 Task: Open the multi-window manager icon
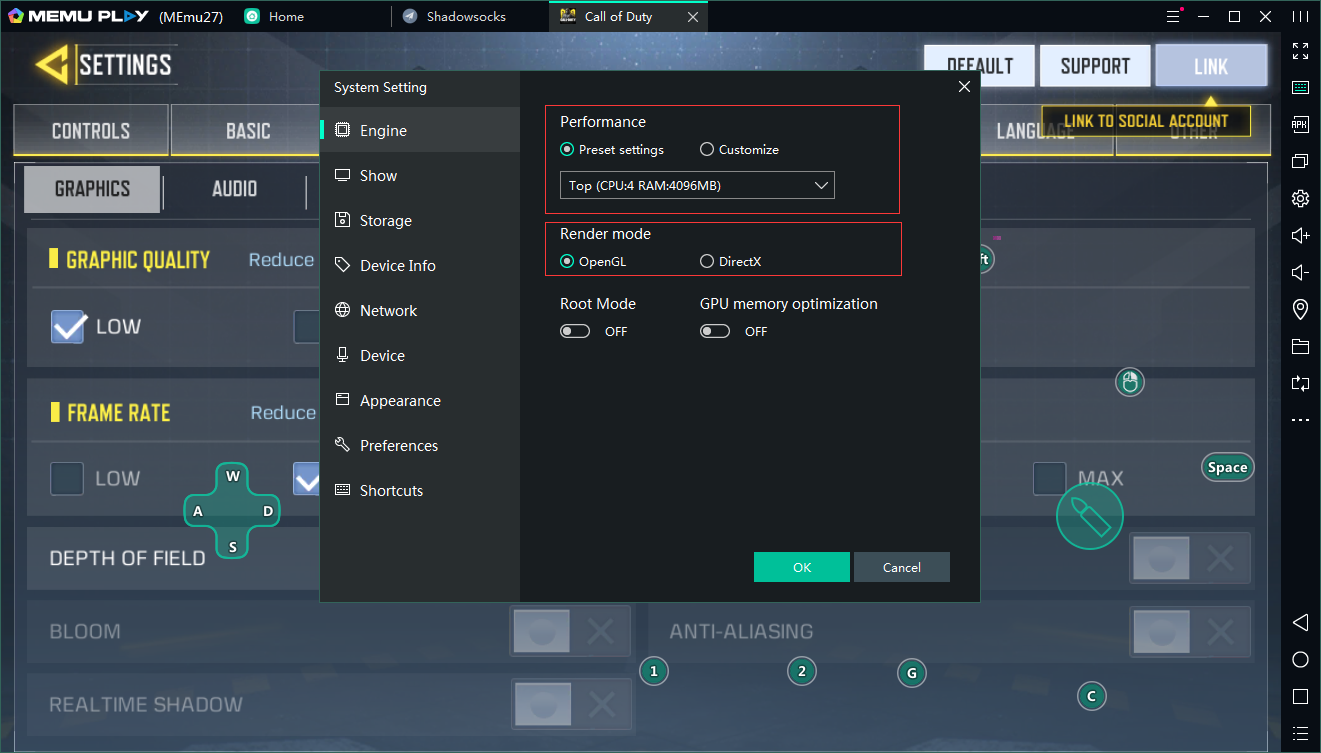point(1300,161)
